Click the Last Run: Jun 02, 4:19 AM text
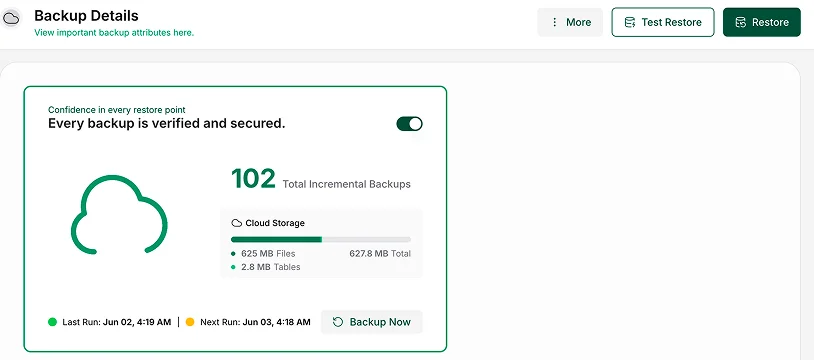Viewport: 814px width, 360px height. (116, 322)
